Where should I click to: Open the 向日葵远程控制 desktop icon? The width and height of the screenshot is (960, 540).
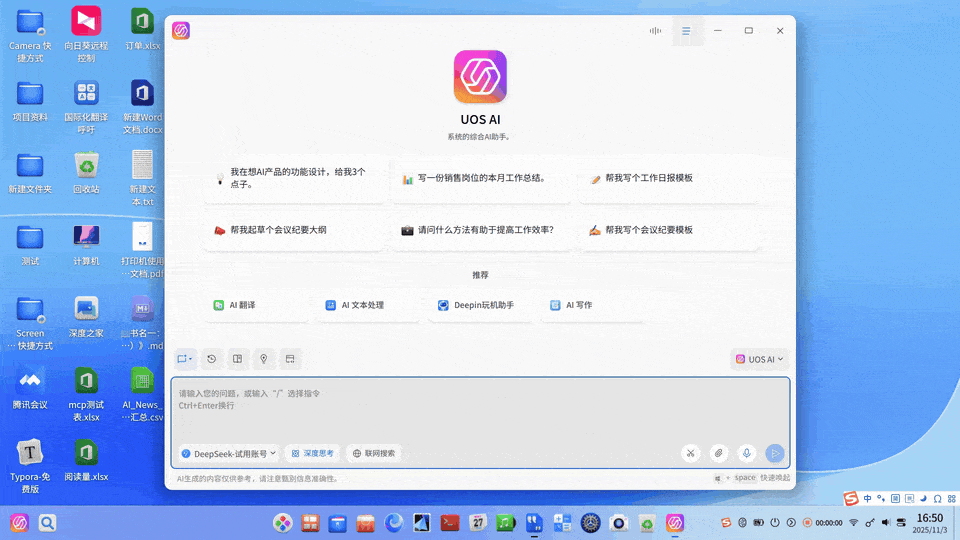click(x=86, y=34)
